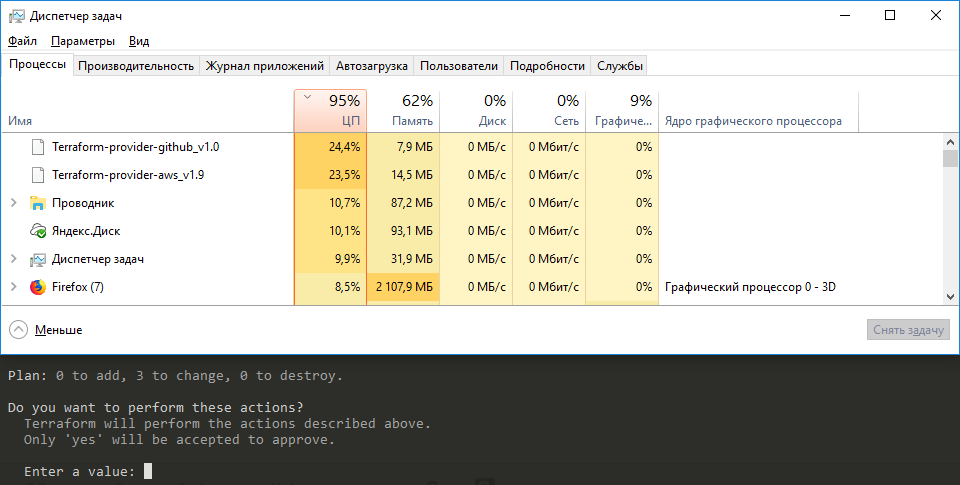This screenshot has height=485, width=960.
Task: Click the Terraform-provider-aws_v1.9 file icon
Action: point(38,175)
